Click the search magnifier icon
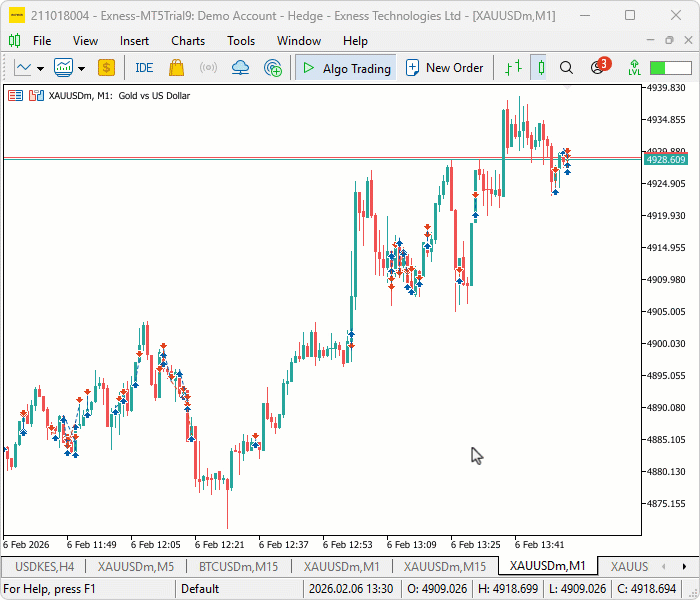The height and width of the screenshot is (600, 700). (566, 68)
